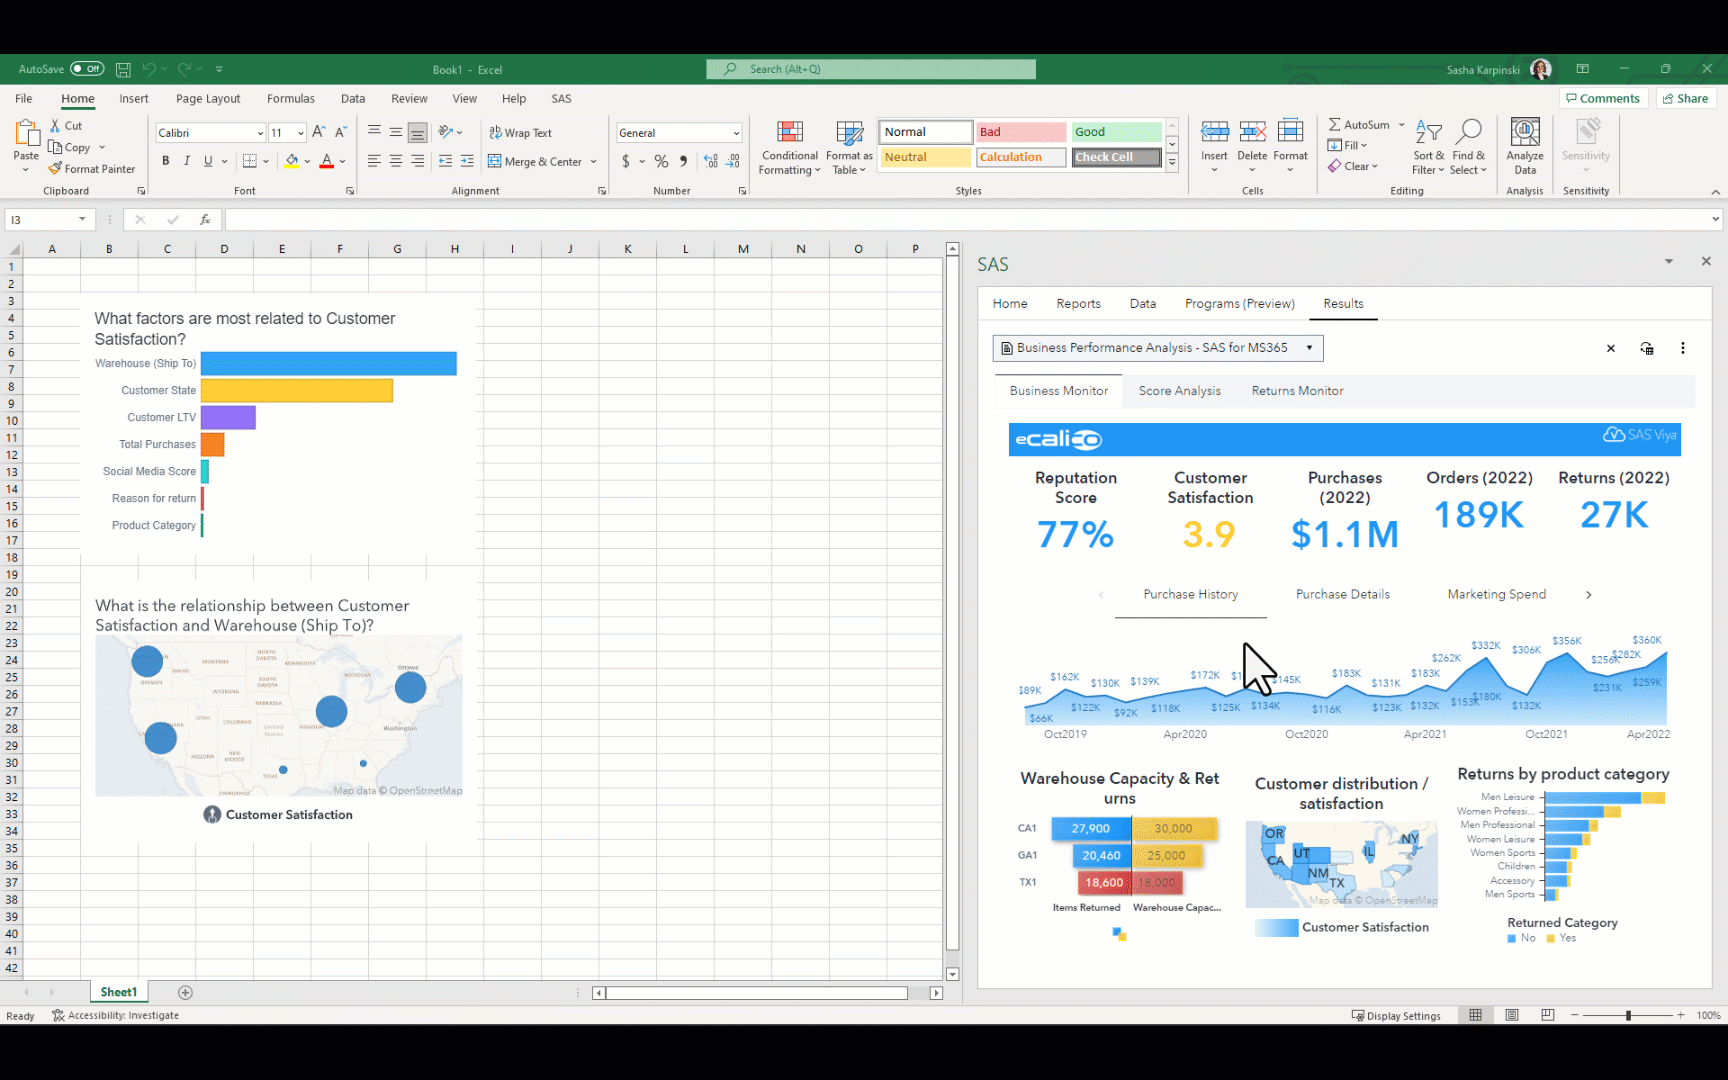Image resolution: width=1728 pixels, height=1080 pixels.
Task: Open the Conditional Formatting gallery
Action: click(789, 148)
